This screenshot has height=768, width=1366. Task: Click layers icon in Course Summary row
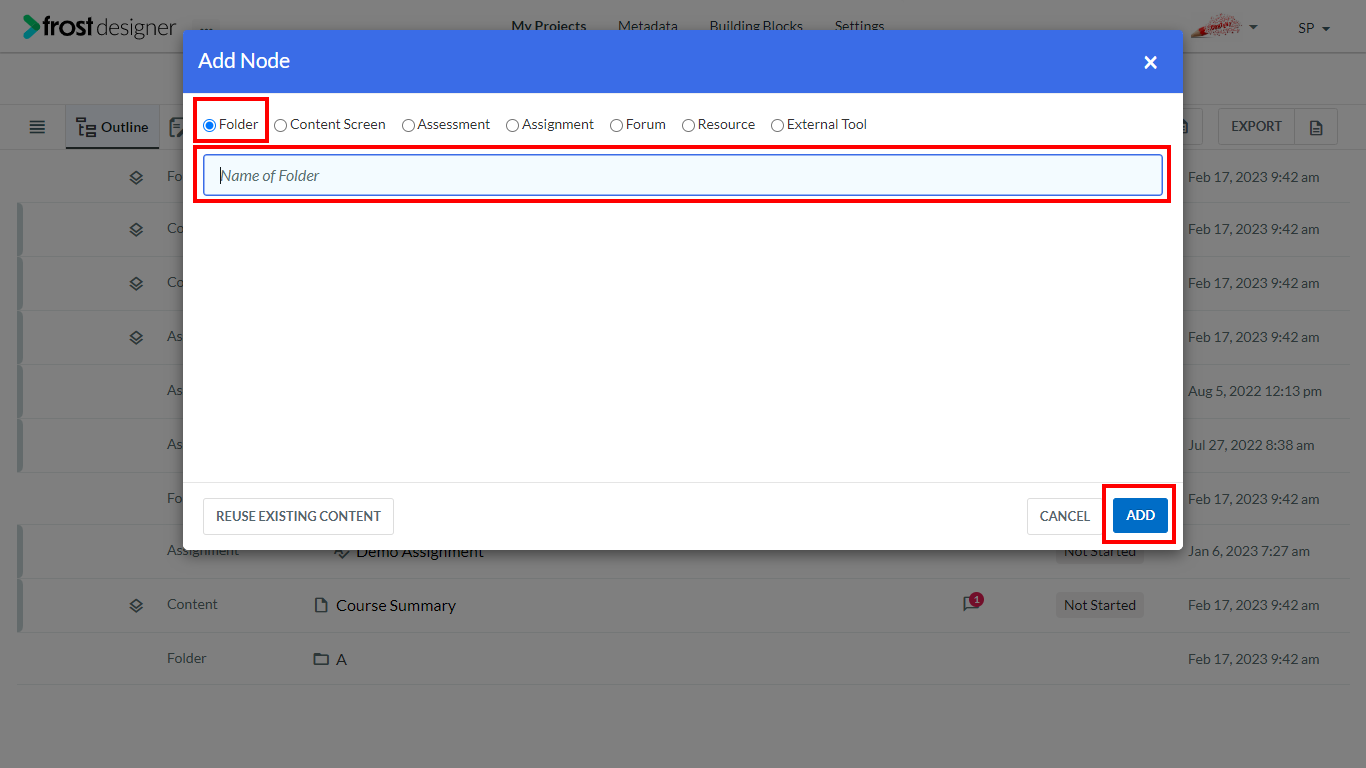[136, 605]
